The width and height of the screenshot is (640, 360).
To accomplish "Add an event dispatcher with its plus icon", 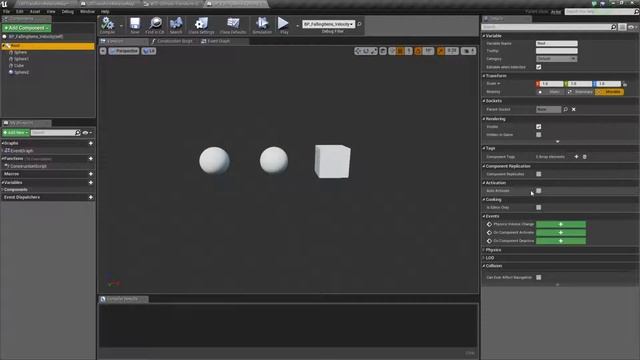I will click(91, 197).
